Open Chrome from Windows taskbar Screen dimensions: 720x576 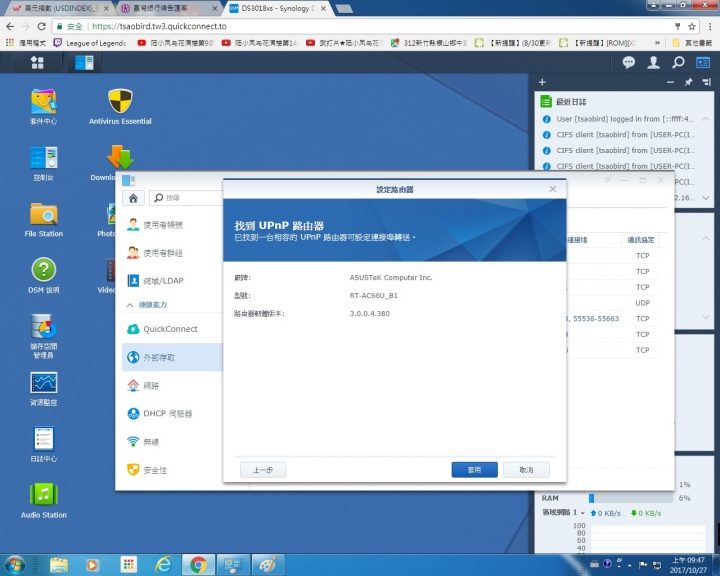click(x=198, y=565)
